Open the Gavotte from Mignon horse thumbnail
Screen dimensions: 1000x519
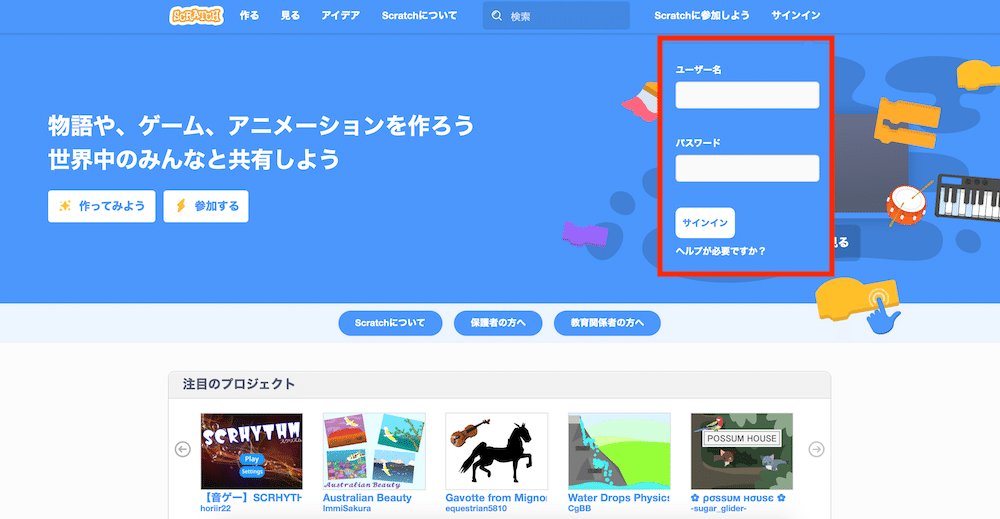point(496,451)
